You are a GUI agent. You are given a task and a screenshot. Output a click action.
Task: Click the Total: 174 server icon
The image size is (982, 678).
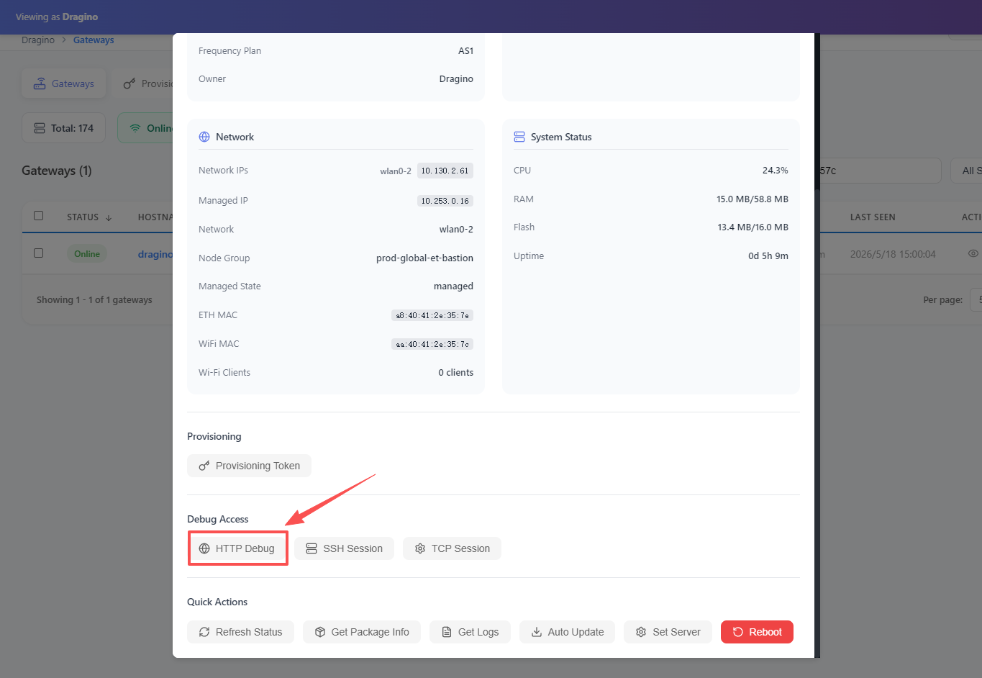point(39,128)
